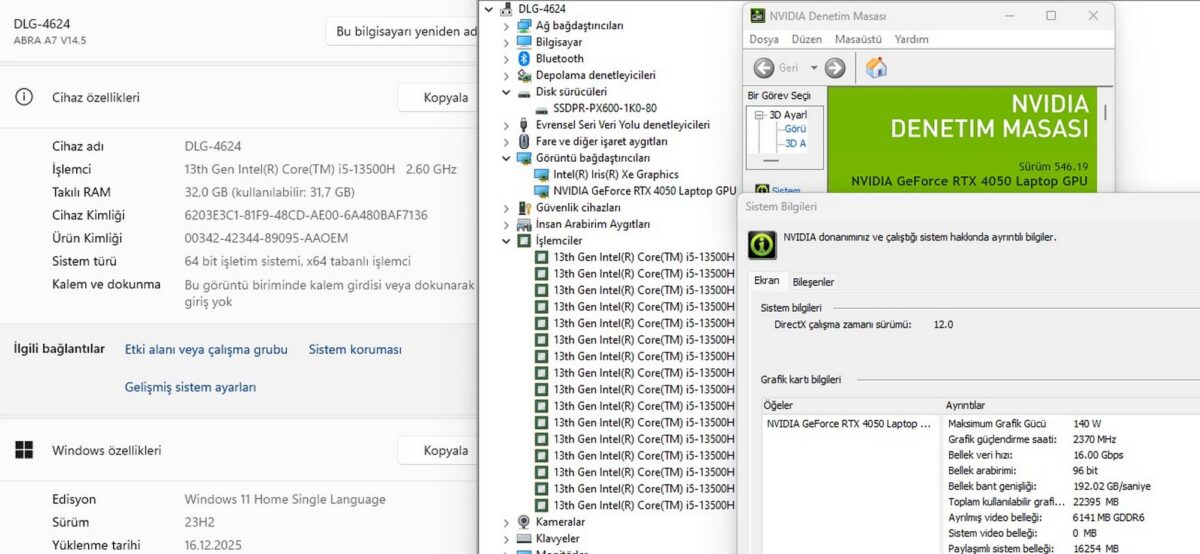Click Bellek bant genişliği value 192.02 GB/saniye

click(x=1112, y=486)
